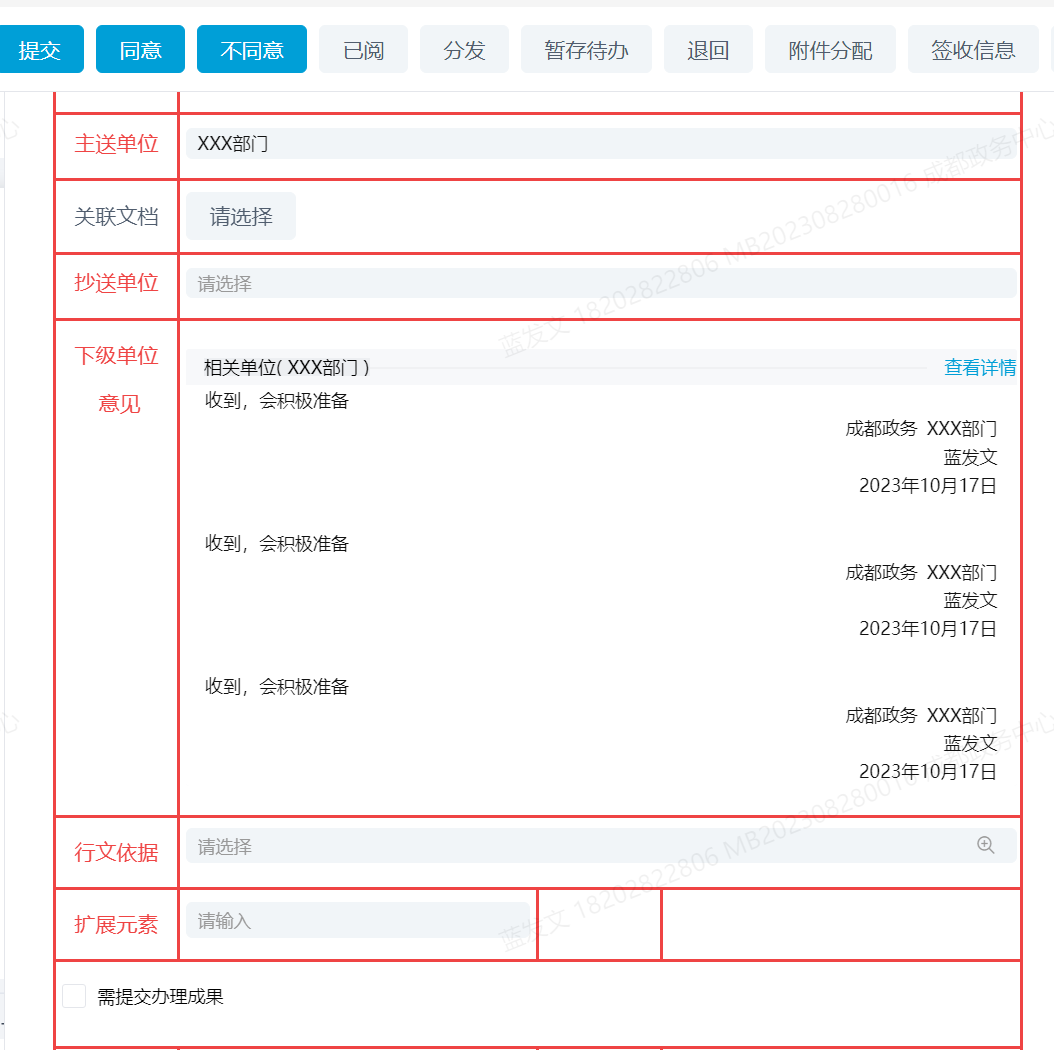This screenshot has width=1054, height=1050.
Task: Mark document as 已阅
Action: coord(364,49)
